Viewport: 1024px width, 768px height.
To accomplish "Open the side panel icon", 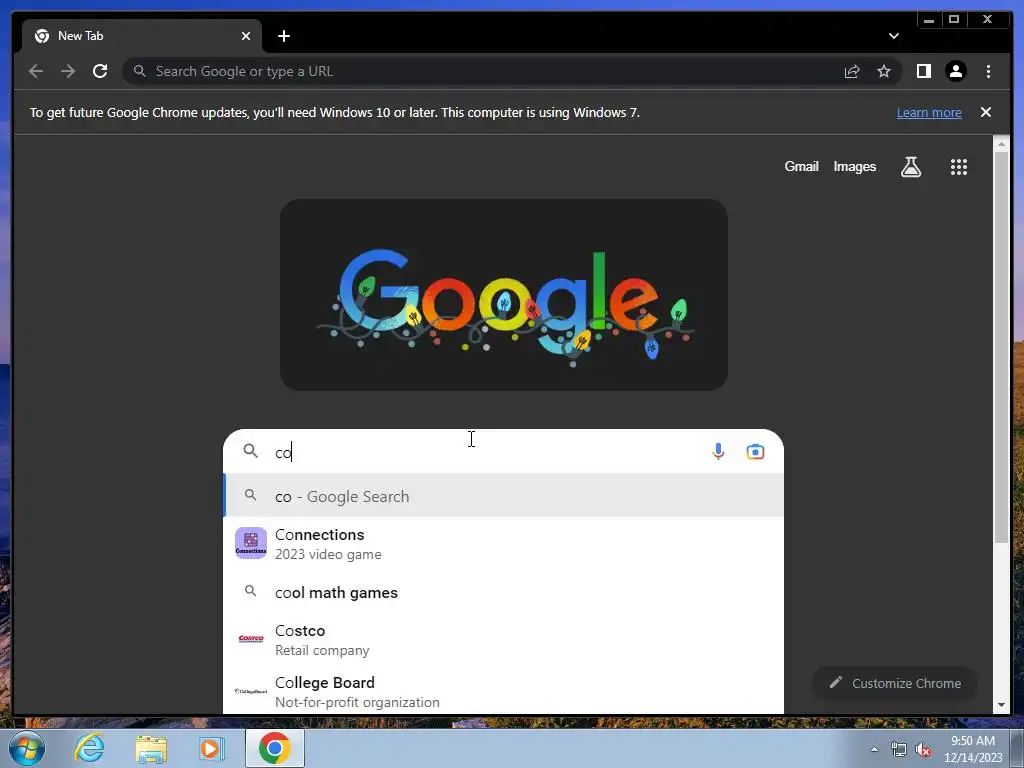I will pos(923,71).
